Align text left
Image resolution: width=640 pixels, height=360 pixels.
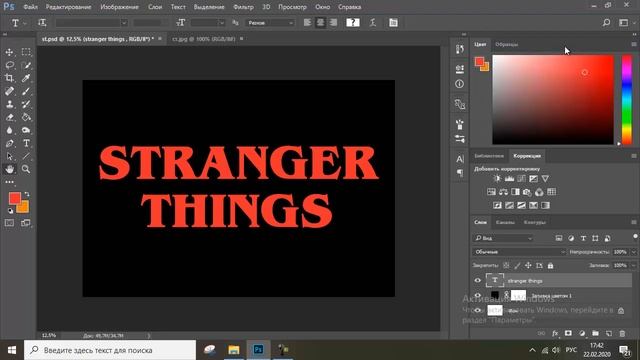click(307, 23)
